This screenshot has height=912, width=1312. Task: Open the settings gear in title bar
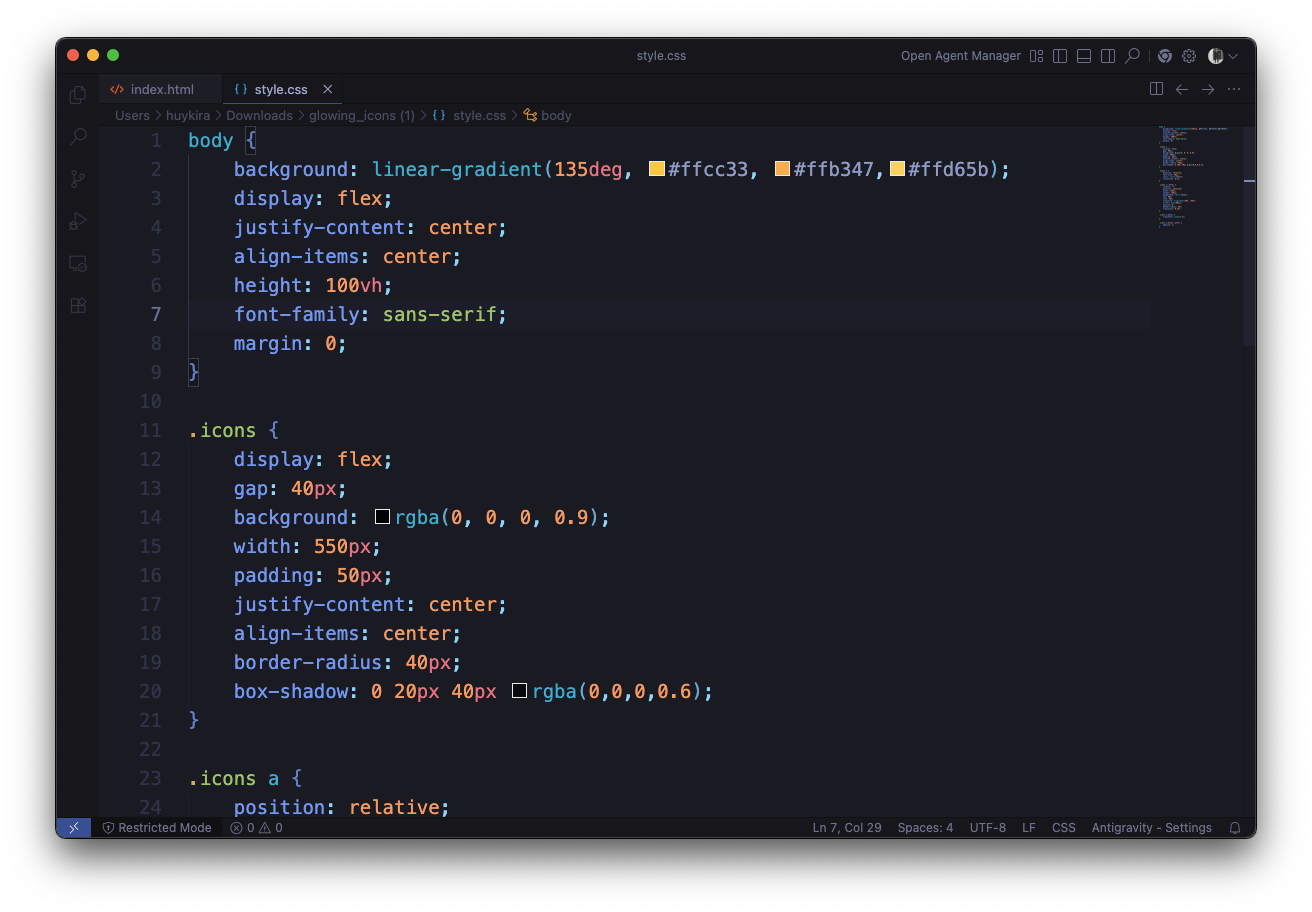pos(1189,56)
